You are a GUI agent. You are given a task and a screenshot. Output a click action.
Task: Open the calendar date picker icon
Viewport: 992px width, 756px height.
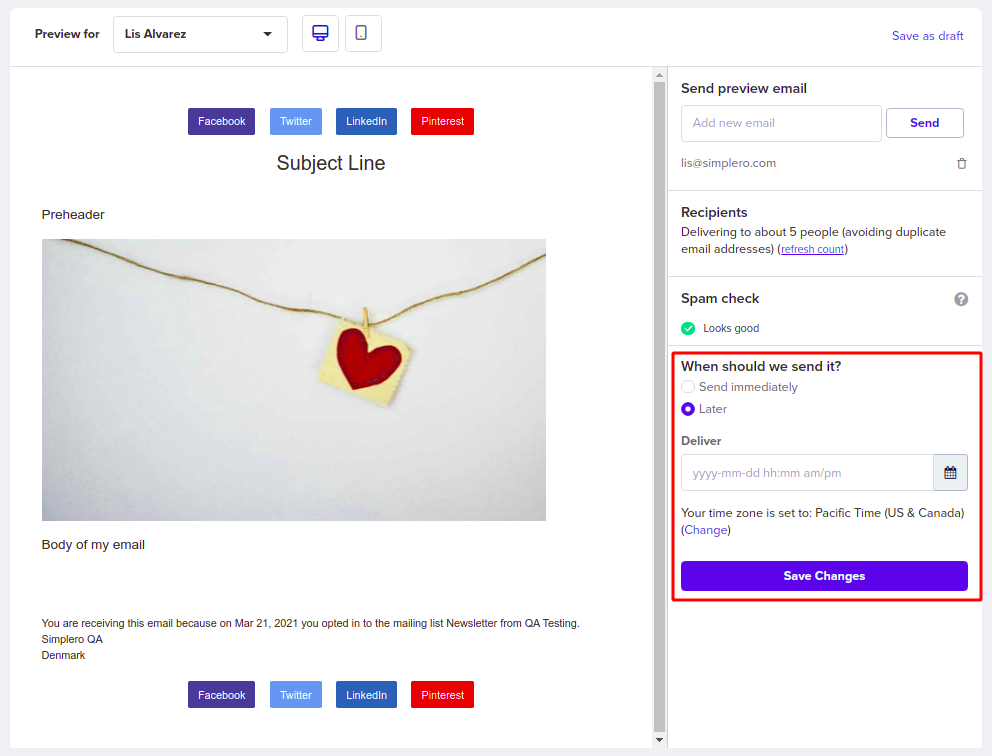(x=950, y=473)
